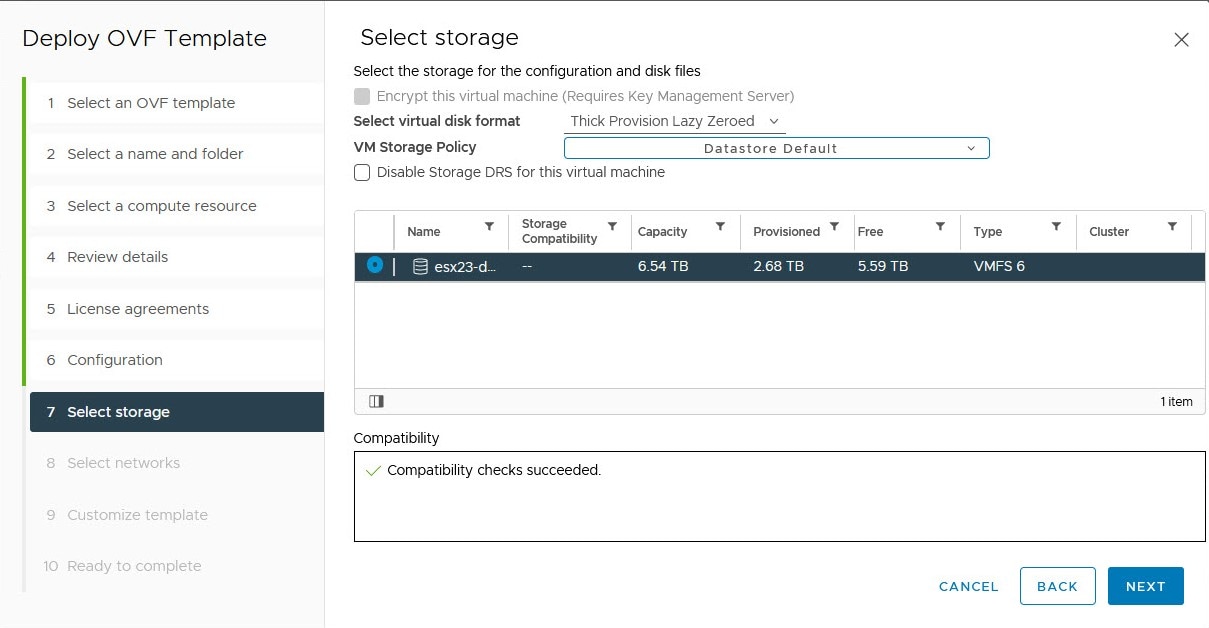Sort by the Type column header
This screenshot has height=628, width=1209.
(x=988, y=232)
